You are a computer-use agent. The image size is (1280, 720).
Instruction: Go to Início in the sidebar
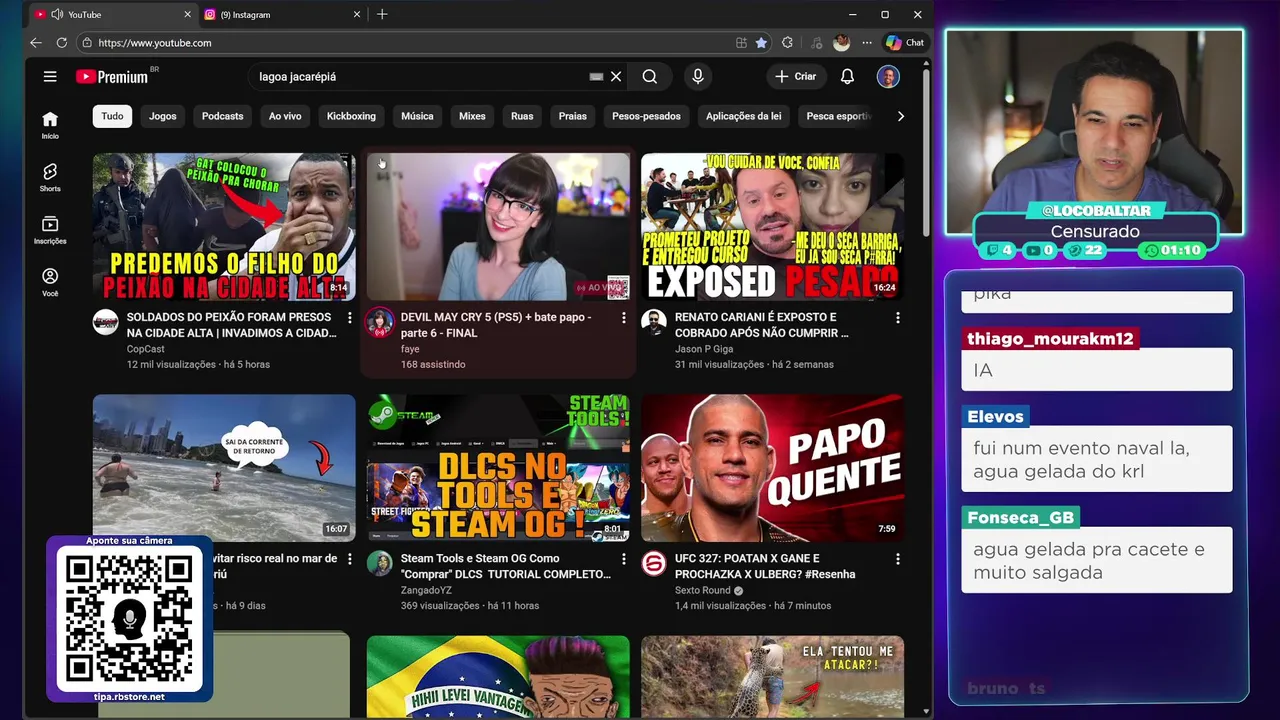coord(50,125)
